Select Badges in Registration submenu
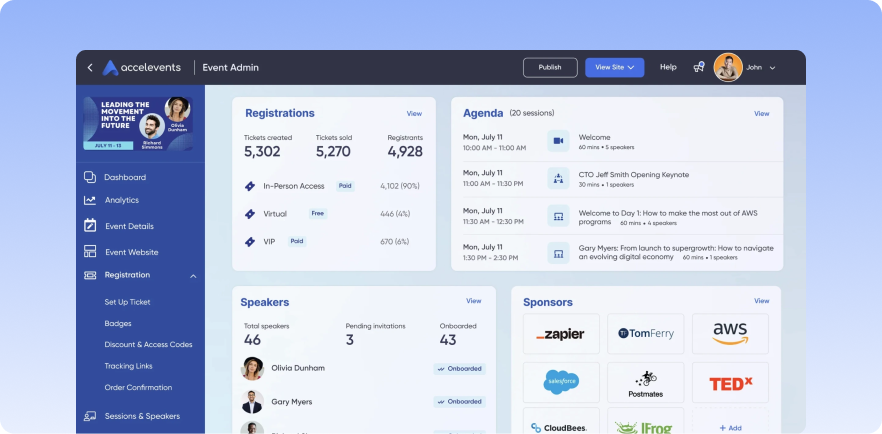The image size is (882, 434). coord(118,324)
